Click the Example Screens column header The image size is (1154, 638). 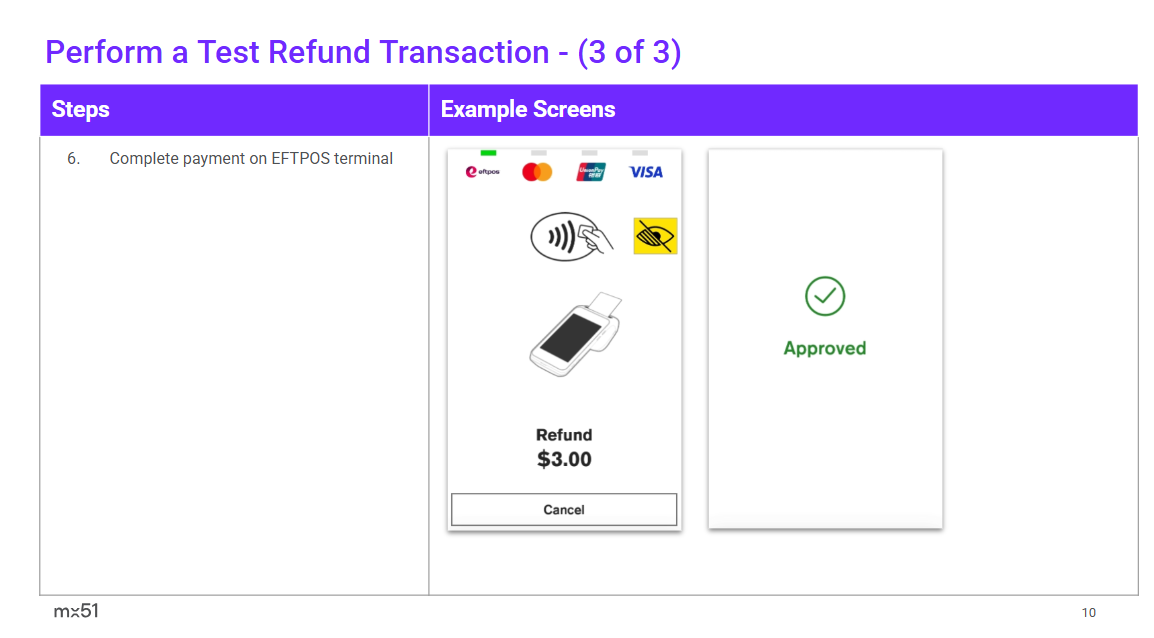[x=528, y=110]
